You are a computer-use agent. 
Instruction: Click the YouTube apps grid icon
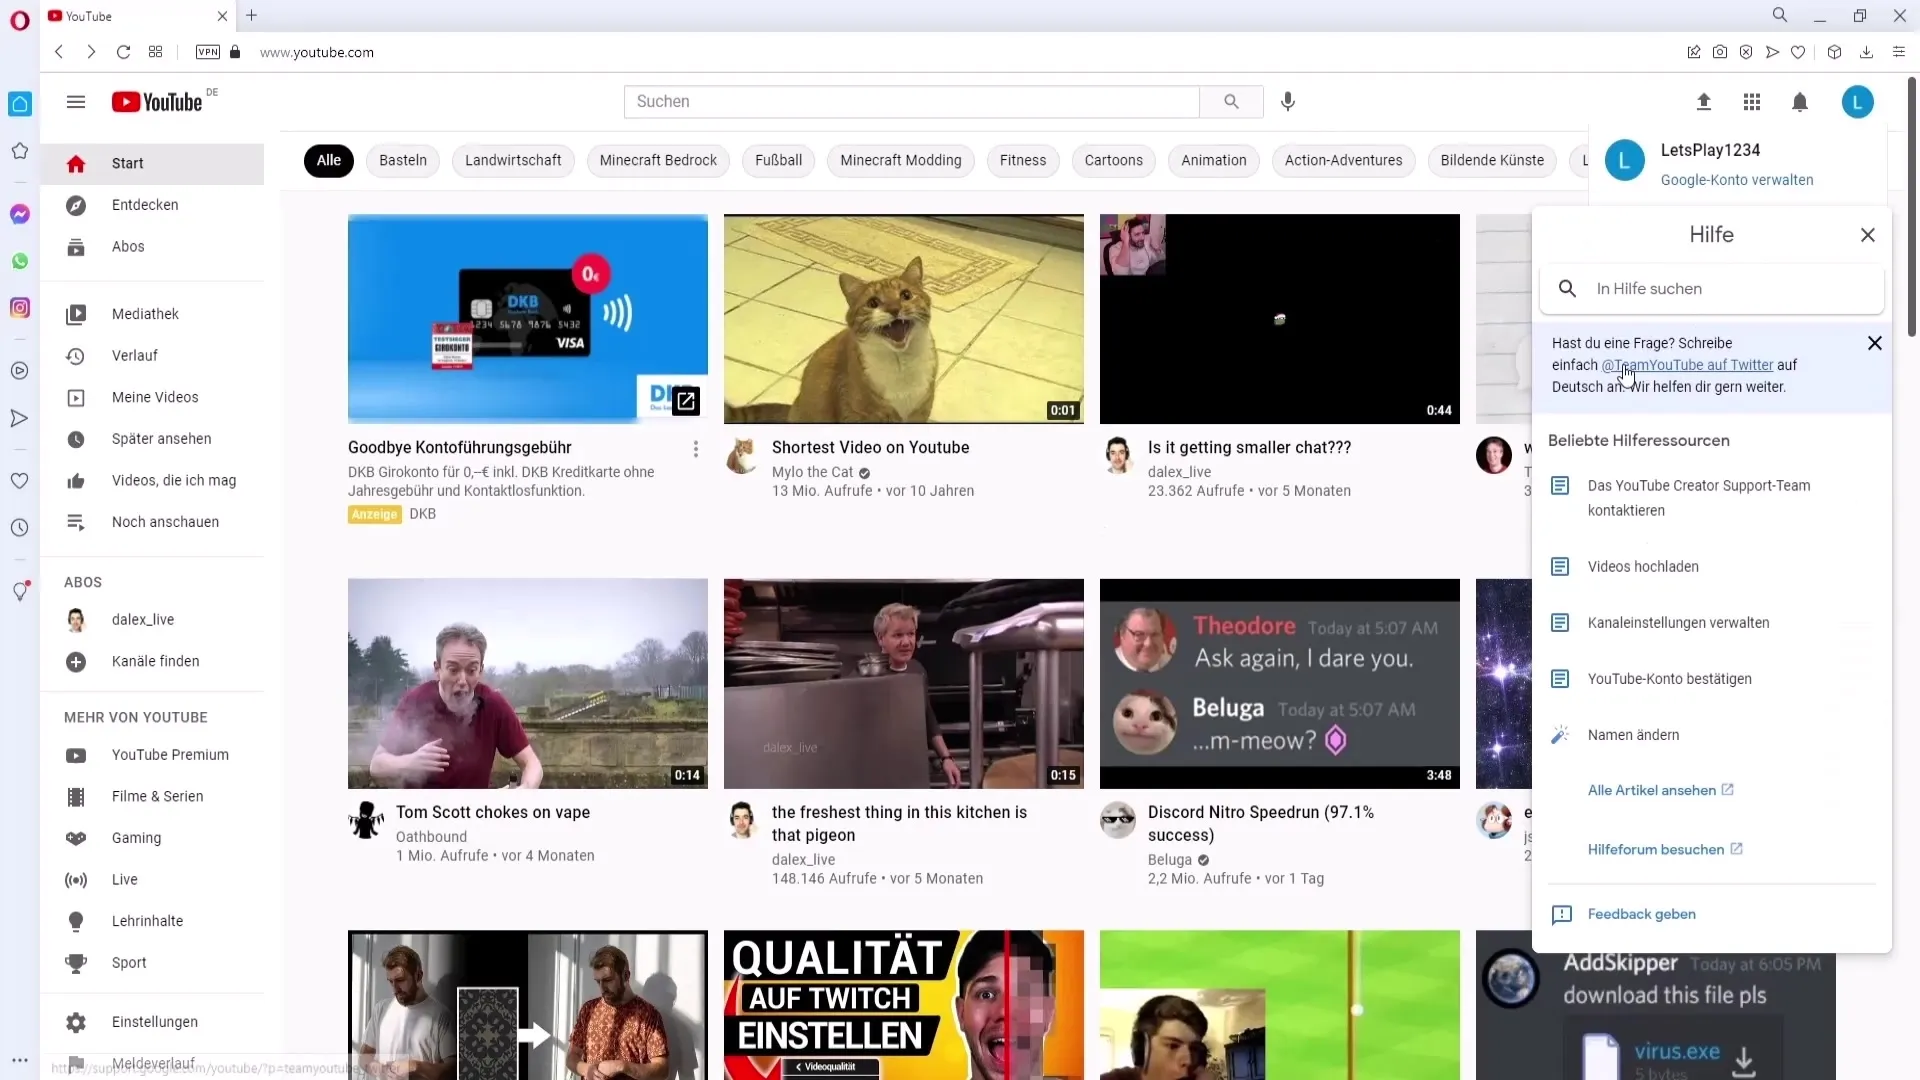pyautogui.click(x=1751, y=102)
